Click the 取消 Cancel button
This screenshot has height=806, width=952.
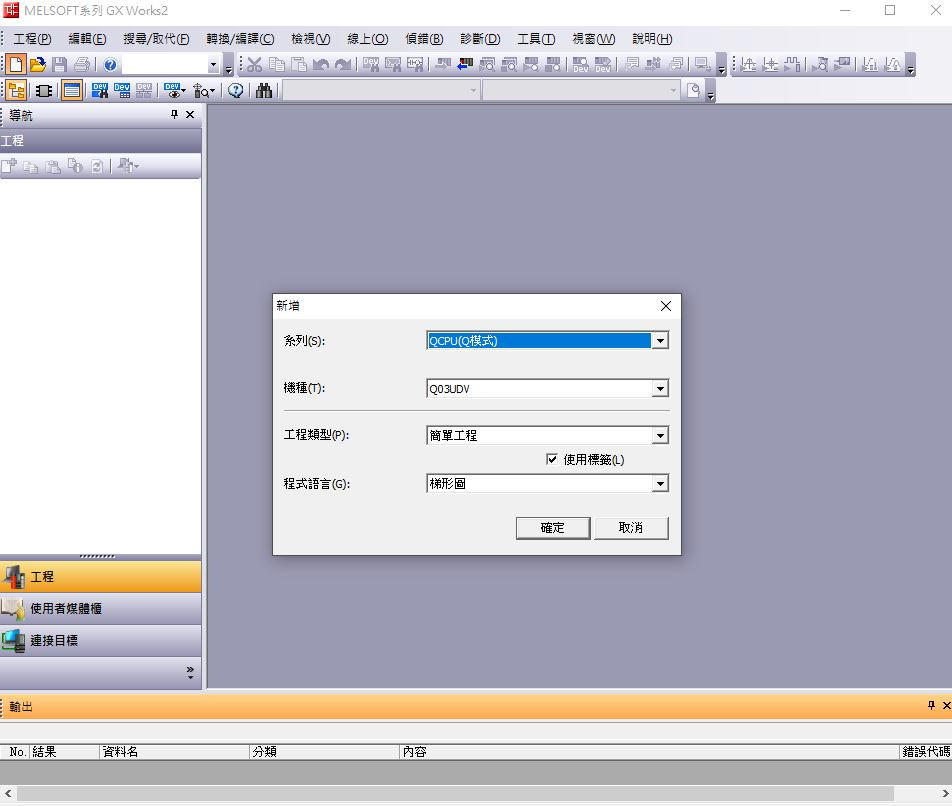click(x=631, y=527)
